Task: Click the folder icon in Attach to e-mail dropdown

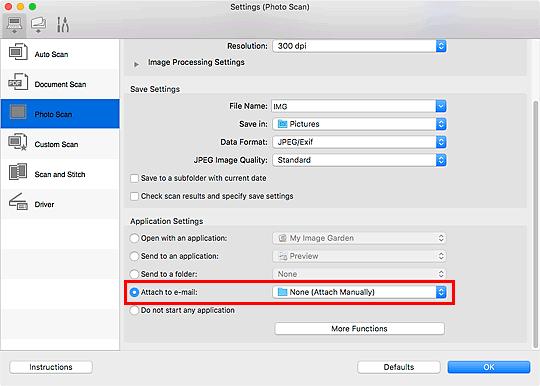Action: 282,292
